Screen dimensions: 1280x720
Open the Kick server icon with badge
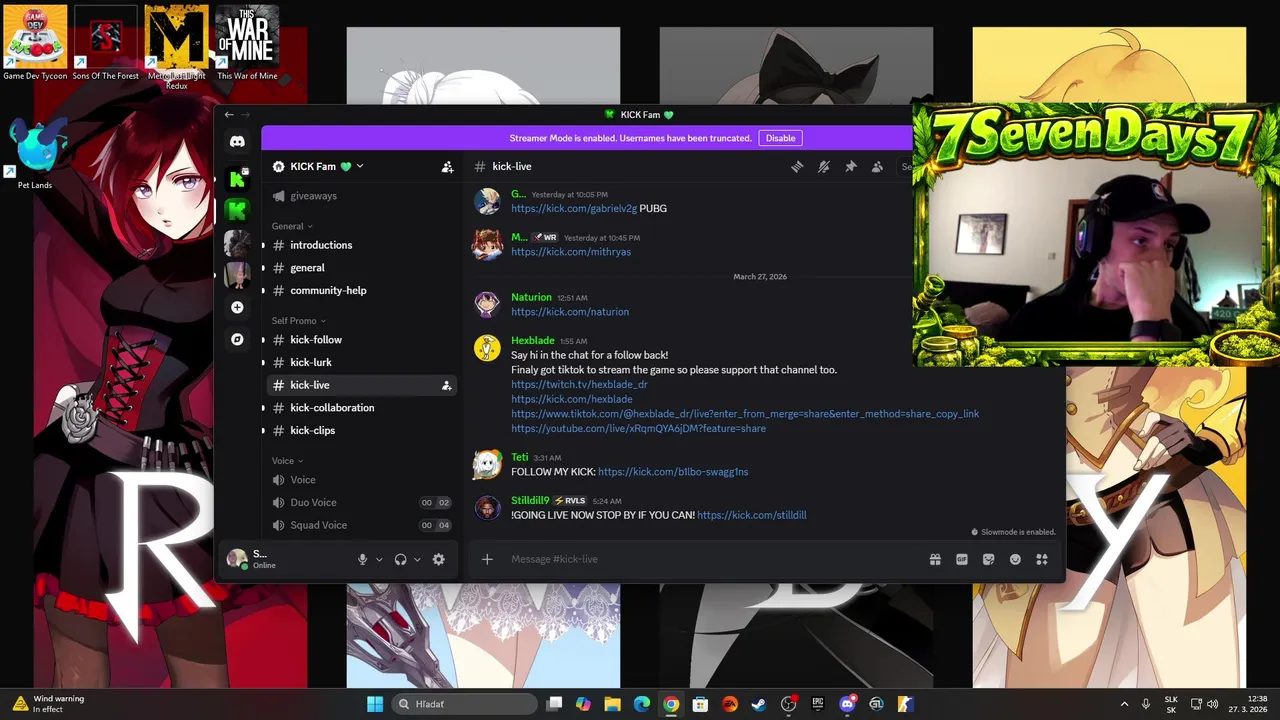pyautogui.click(x=237, y=179)
